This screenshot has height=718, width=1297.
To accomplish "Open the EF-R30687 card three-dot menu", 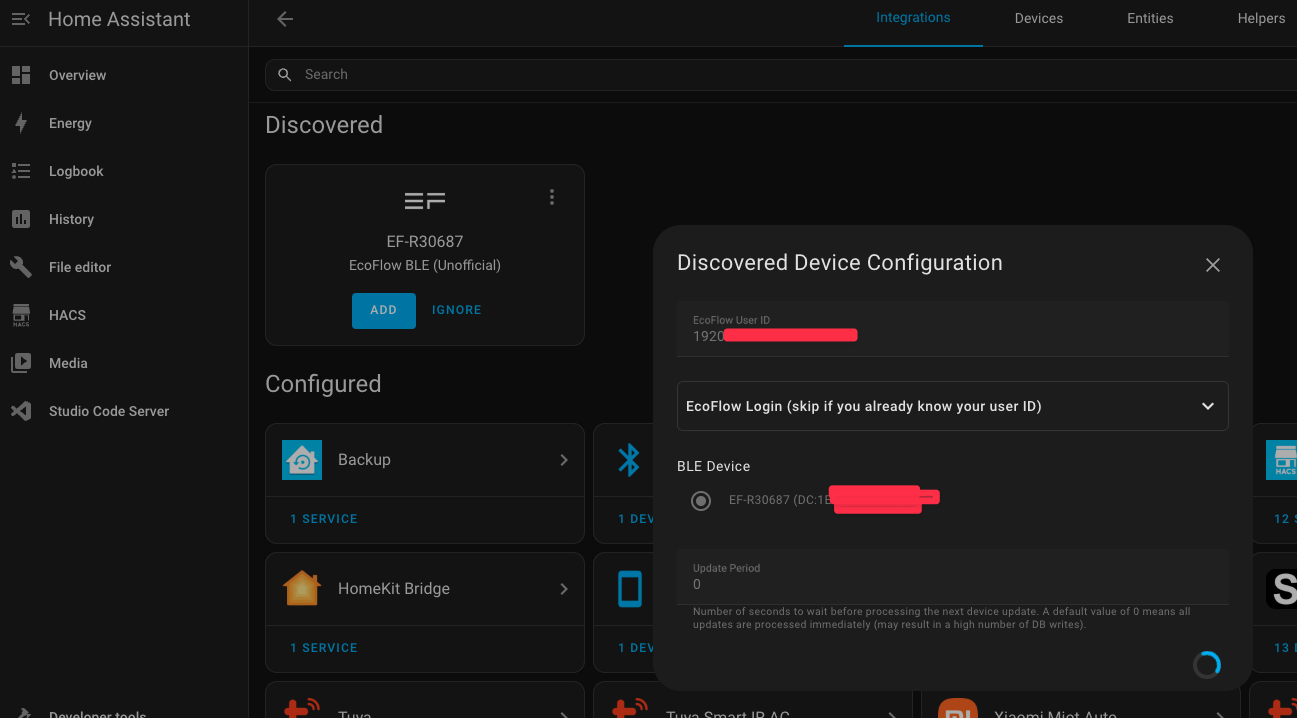I will tap(551, 198).
